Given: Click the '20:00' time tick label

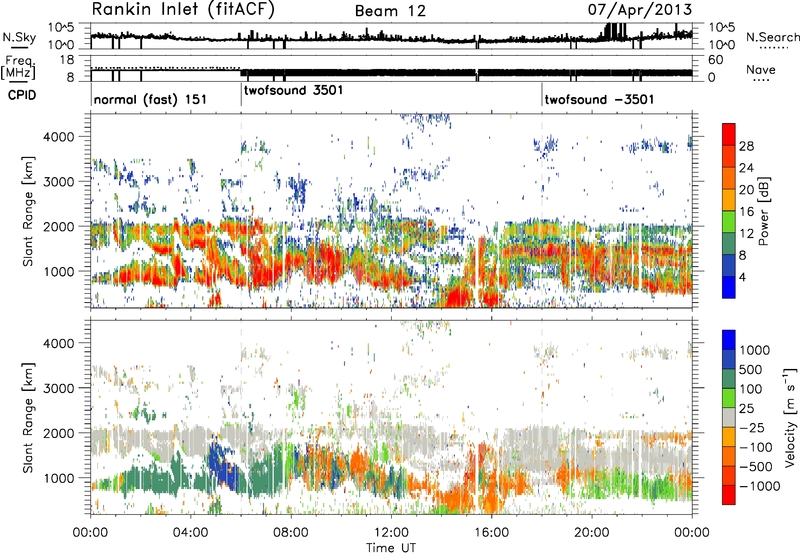Looking at the screenshot, I should pyautogui.click(x=591, y=533).
